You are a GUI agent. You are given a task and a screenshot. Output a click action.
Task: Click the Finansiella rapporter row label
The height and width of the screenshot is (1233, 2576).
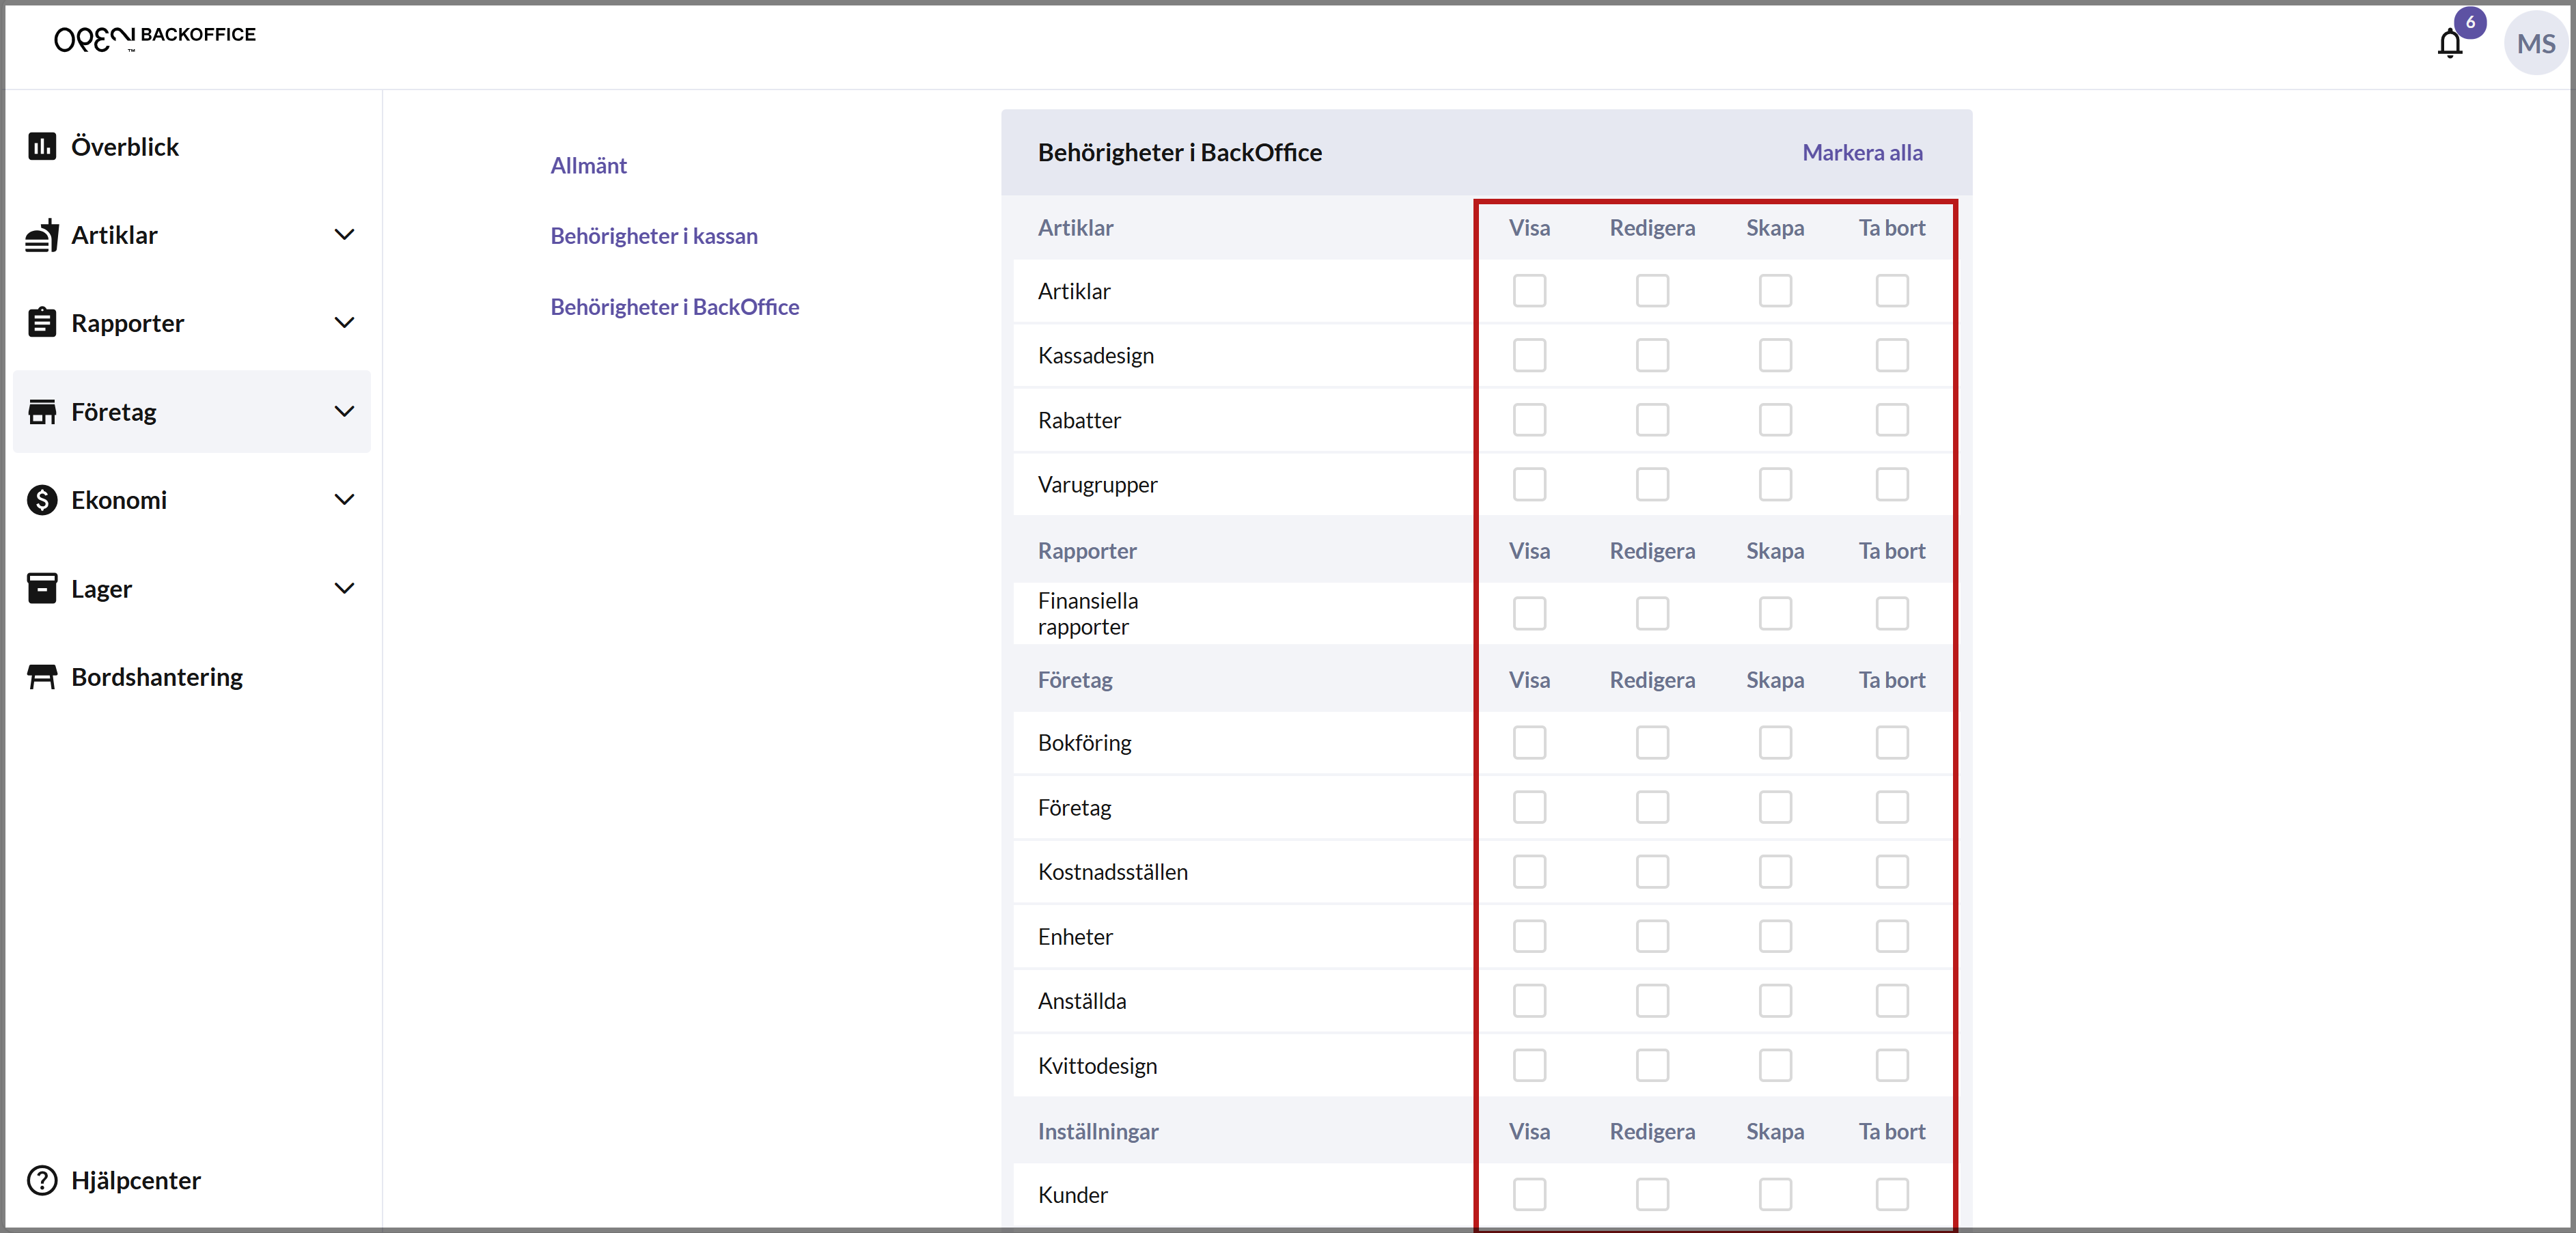click(1088, 614)
